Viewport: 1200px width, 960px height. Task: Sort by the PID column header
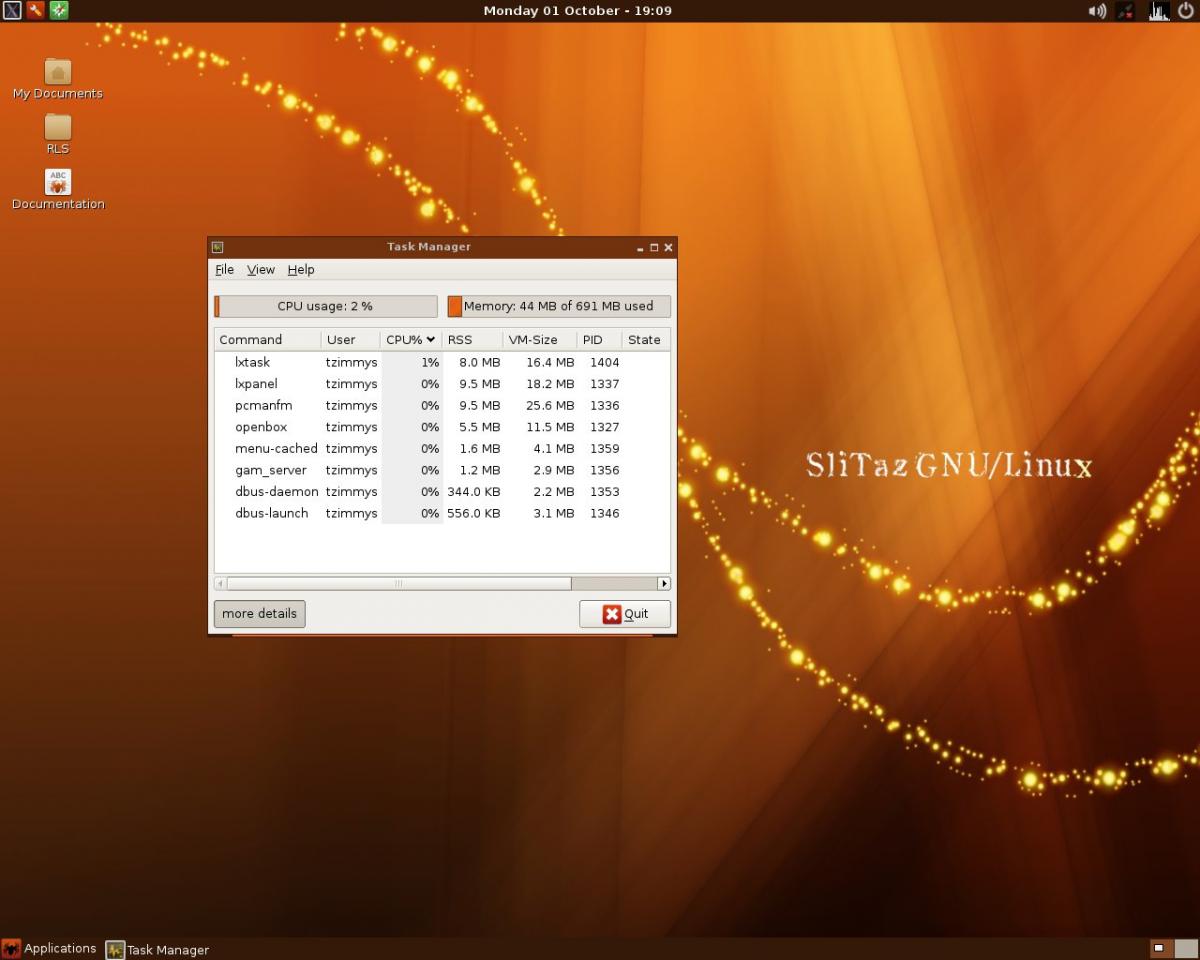click(600, 340)
